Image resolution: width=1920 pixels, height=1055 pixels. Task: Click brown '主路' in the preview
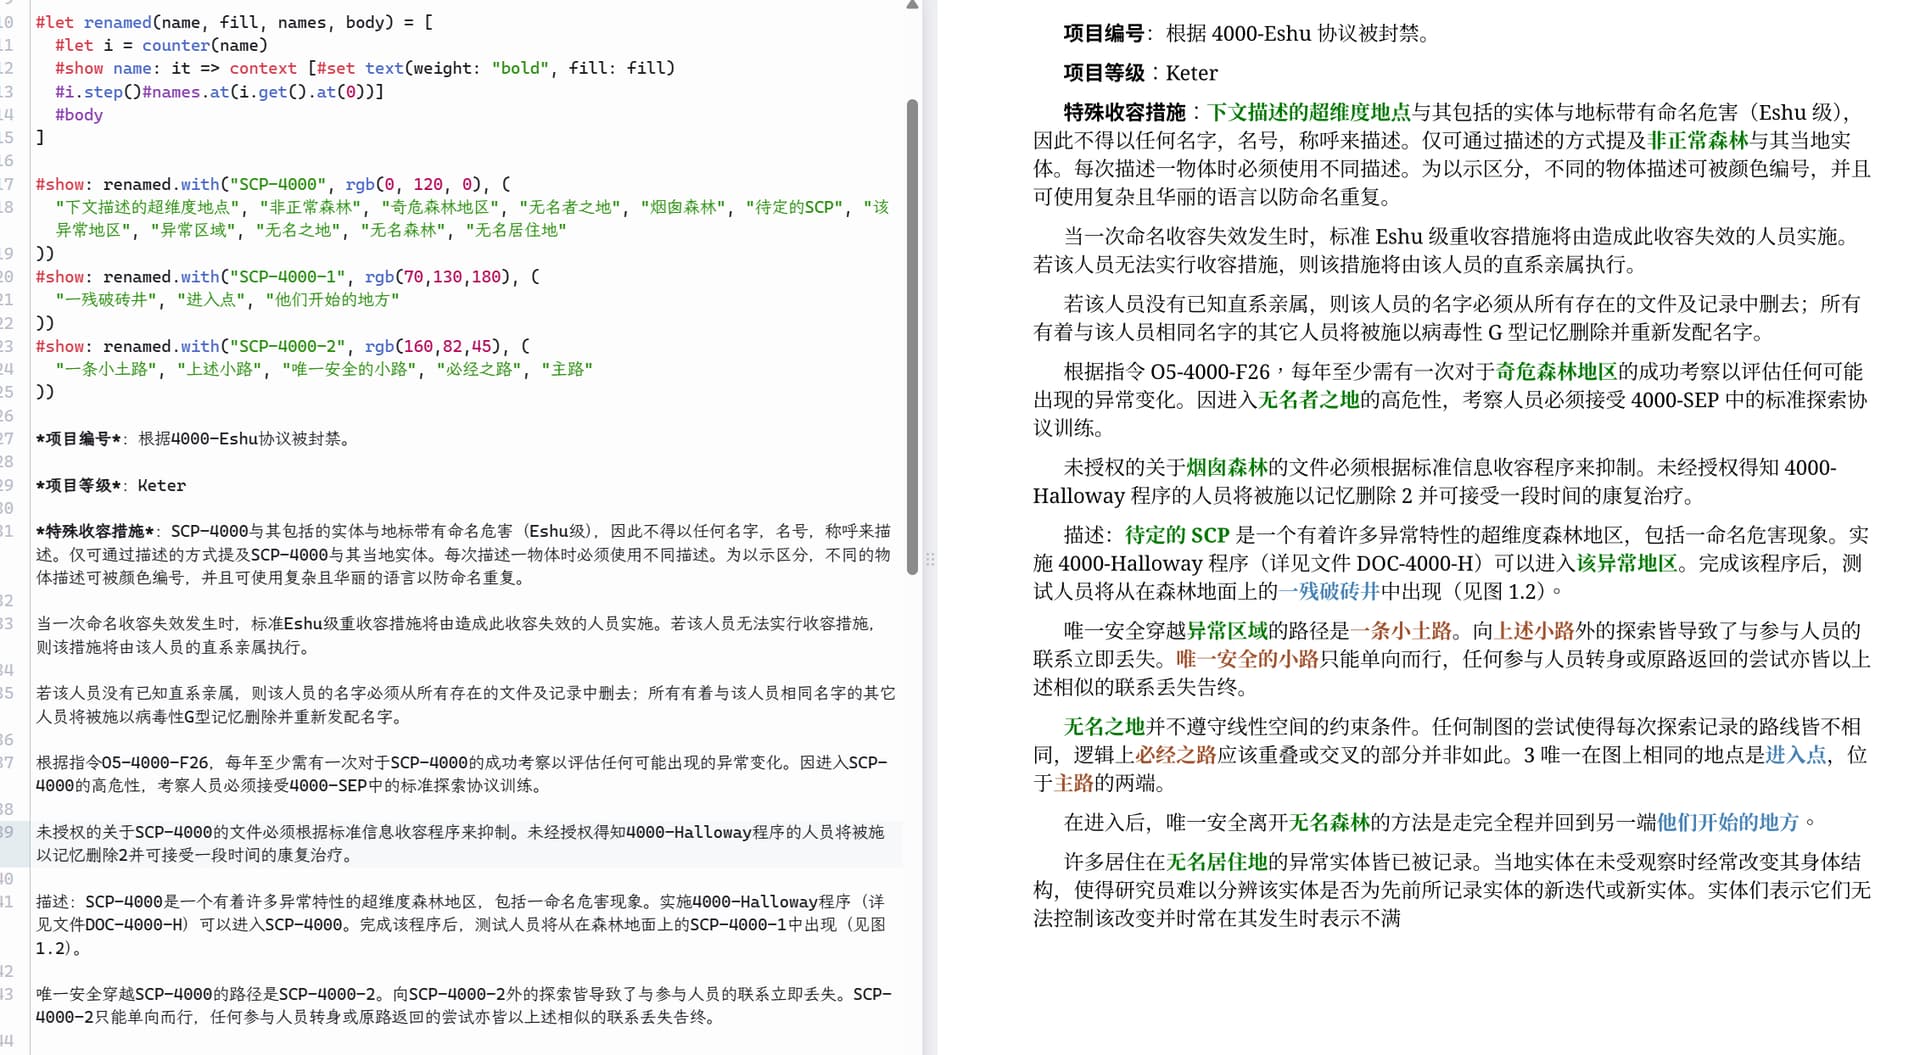pos(1074,782)
